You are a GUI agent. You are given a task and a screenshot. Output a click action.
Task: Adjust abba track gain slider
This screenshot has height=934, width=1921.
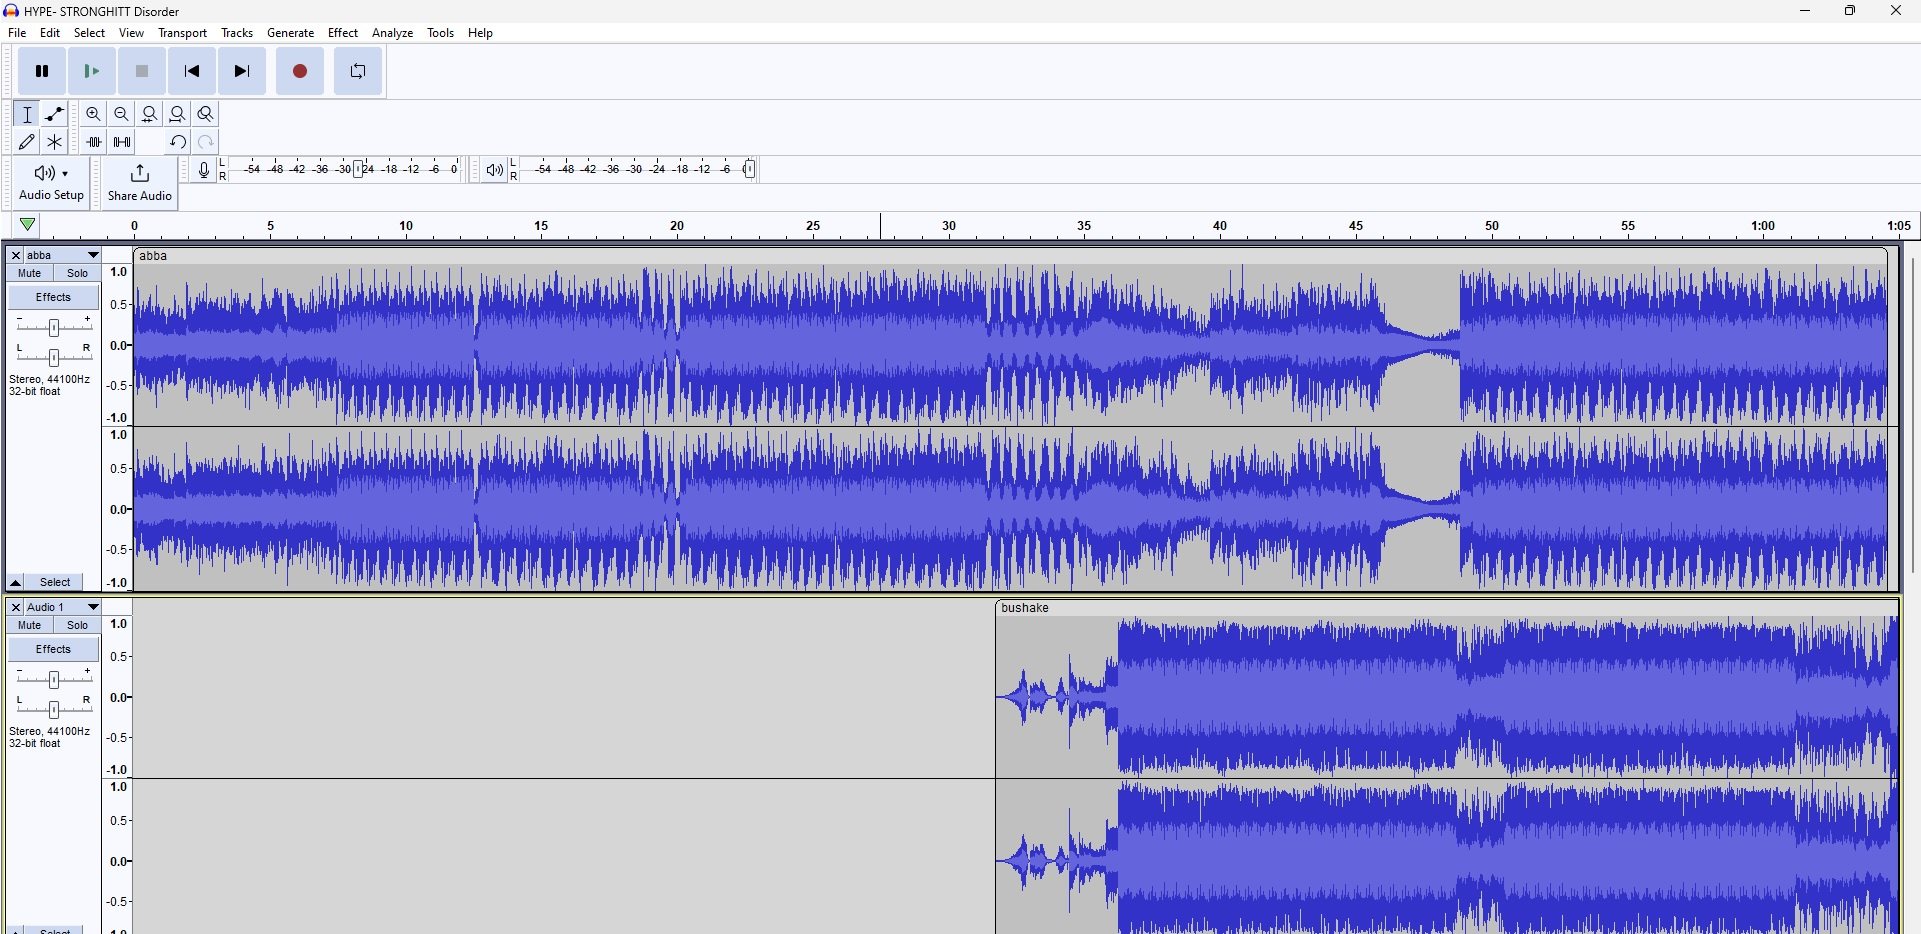pos(54,327)
